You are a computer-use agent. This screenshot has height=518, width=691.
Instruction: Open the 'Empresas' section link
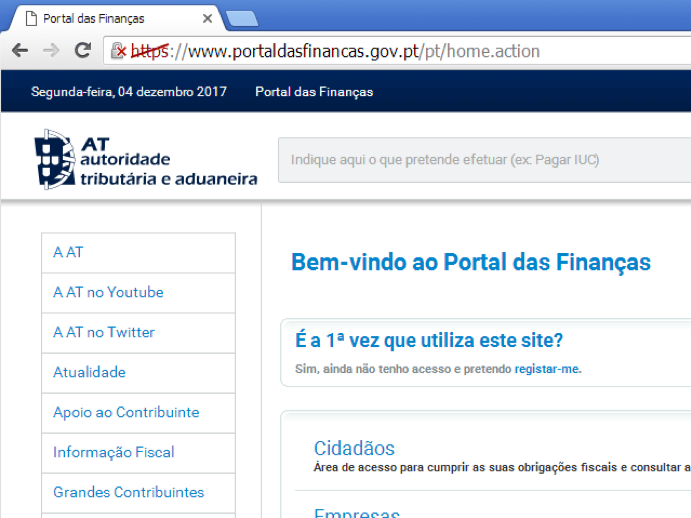point(357,513)
